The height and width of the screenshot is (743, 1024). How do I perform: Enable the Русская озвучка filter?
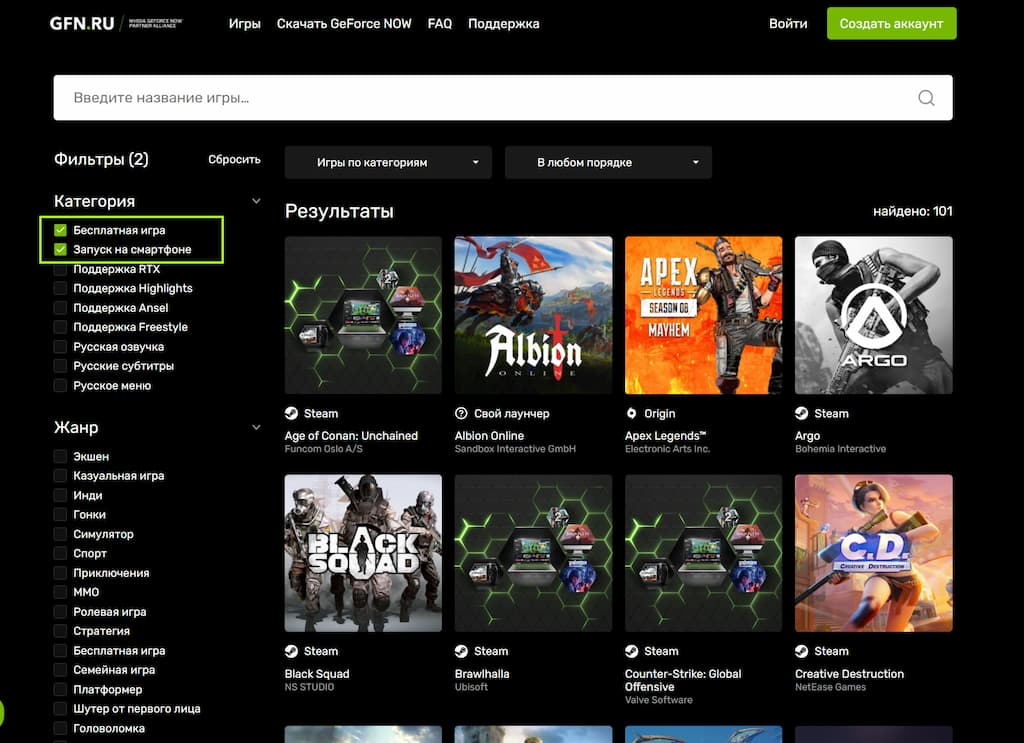click(x=60, y=347)
